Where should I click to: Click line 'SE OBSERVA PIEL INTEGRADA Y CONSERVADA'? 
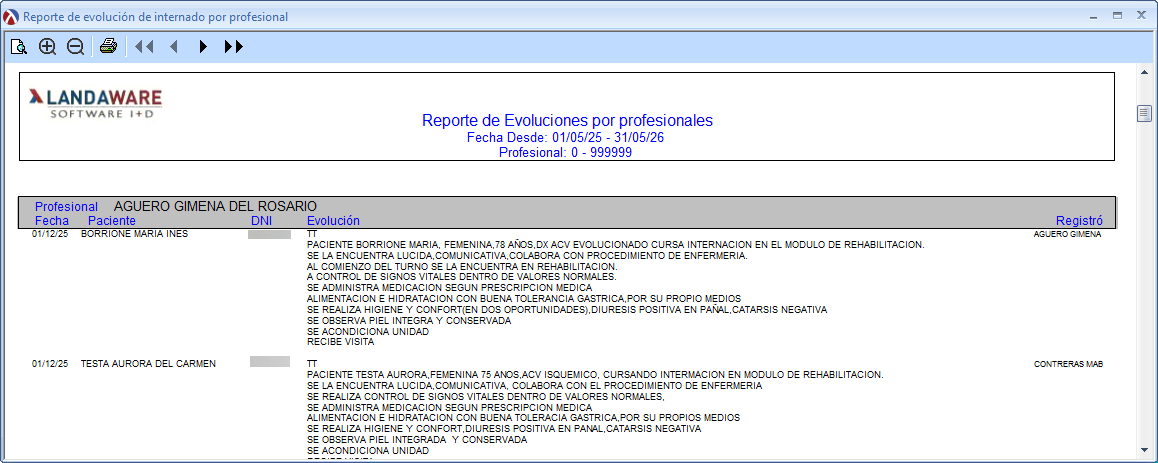click(417, 439)
